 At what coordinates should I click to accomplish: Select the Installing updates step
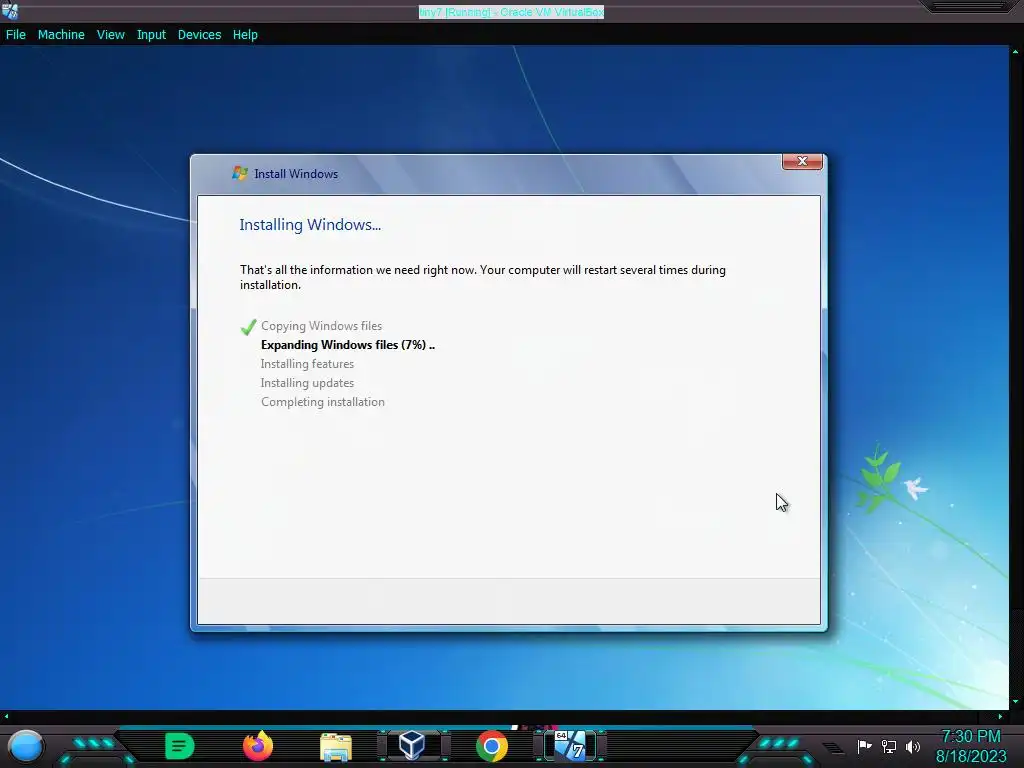pyautogui.click(x=307, y=383)
